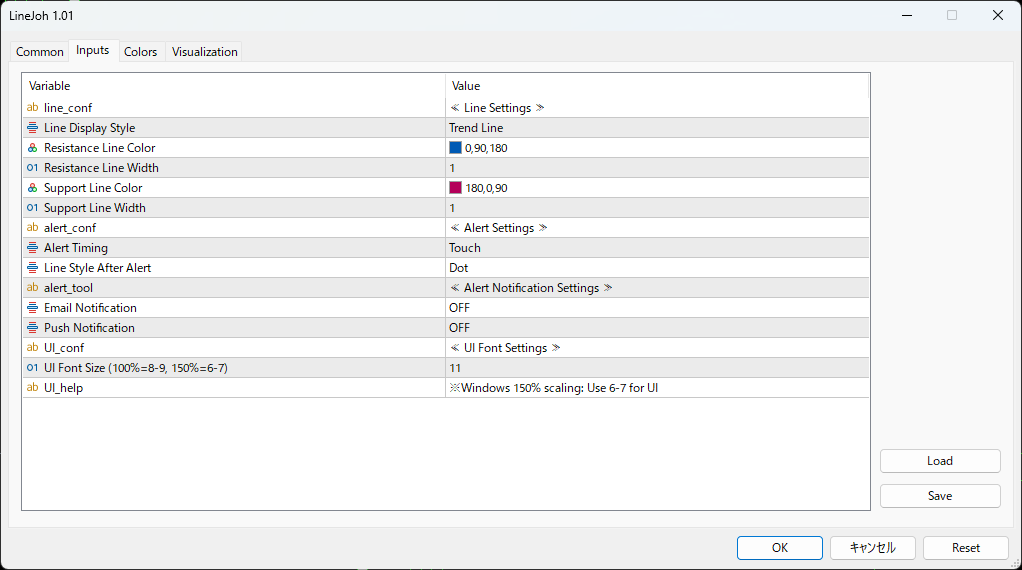Click the color icon beside Support Line Color

coord(33,188)
